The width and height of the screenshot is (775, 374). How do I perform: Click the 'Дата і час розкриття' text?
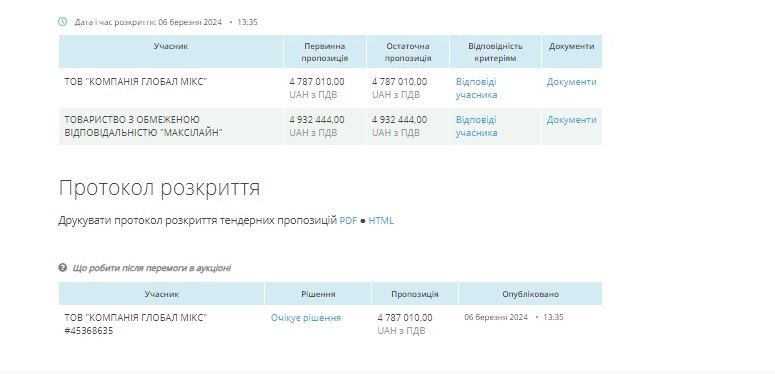[115, 22]
